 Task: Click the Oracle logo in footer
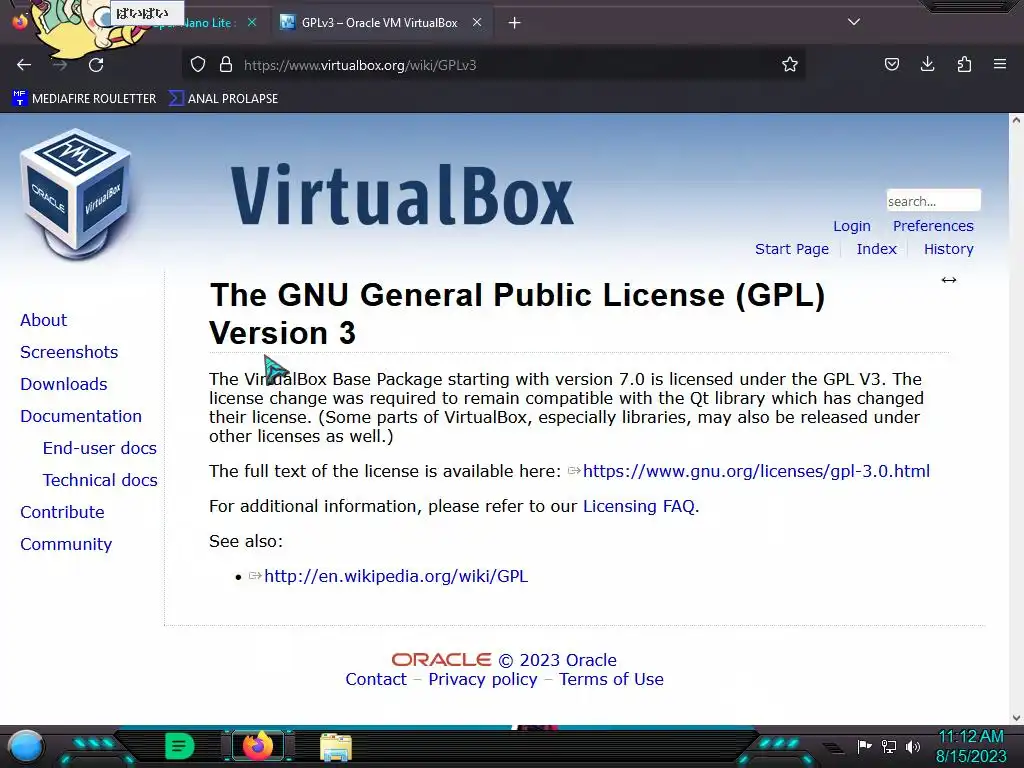pyautogui.click(x=441, y=660)
